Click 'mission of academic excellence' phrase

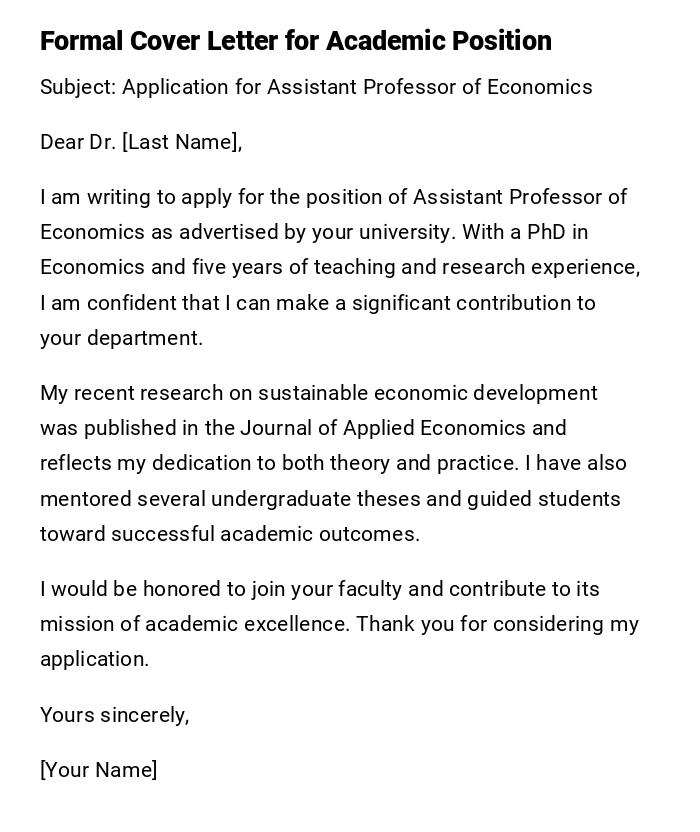coord(194,624)
